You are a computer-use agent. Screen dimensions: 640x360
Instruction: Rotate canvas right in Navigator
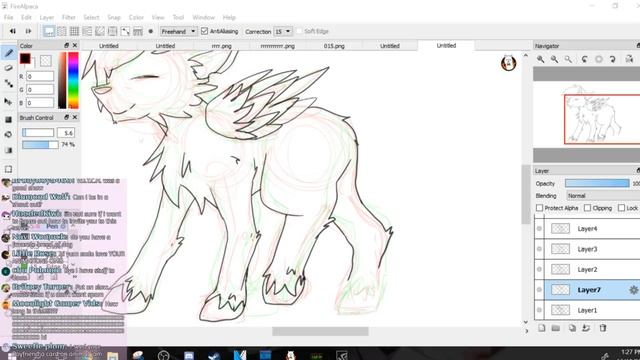click(613, 59)
